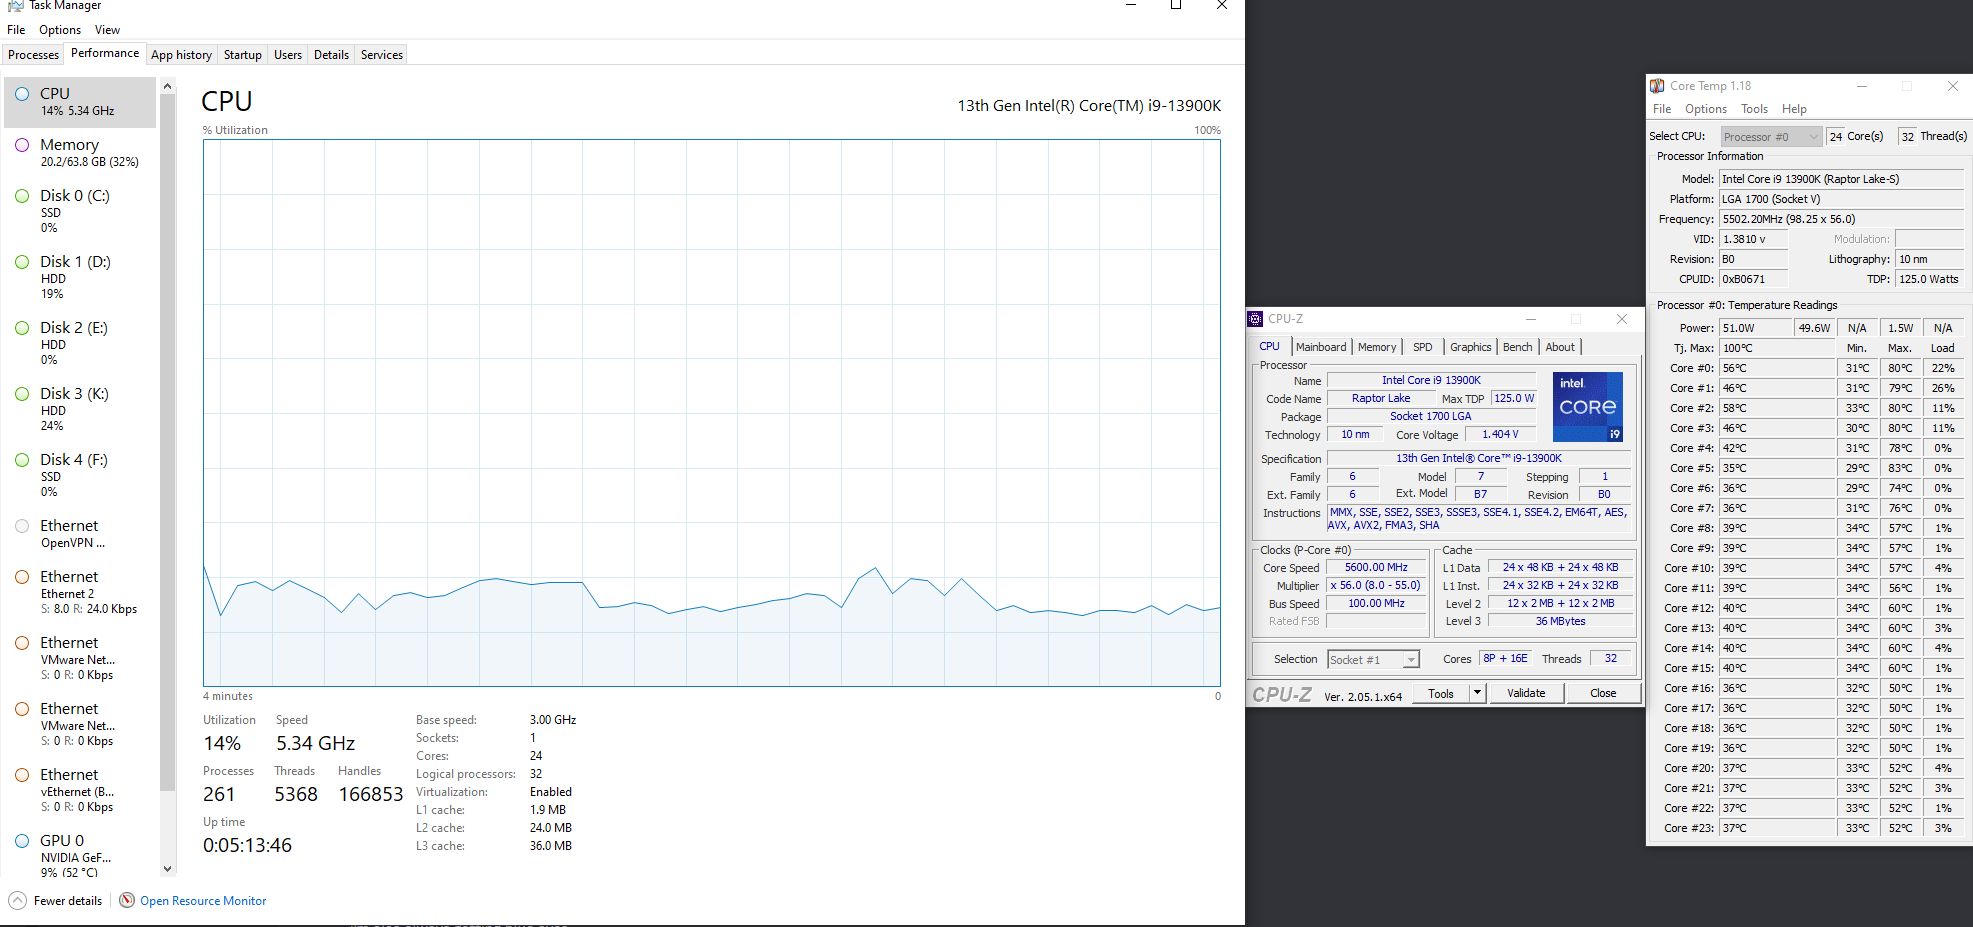Click the VID 1.3810 v field

pos(1753,239)
